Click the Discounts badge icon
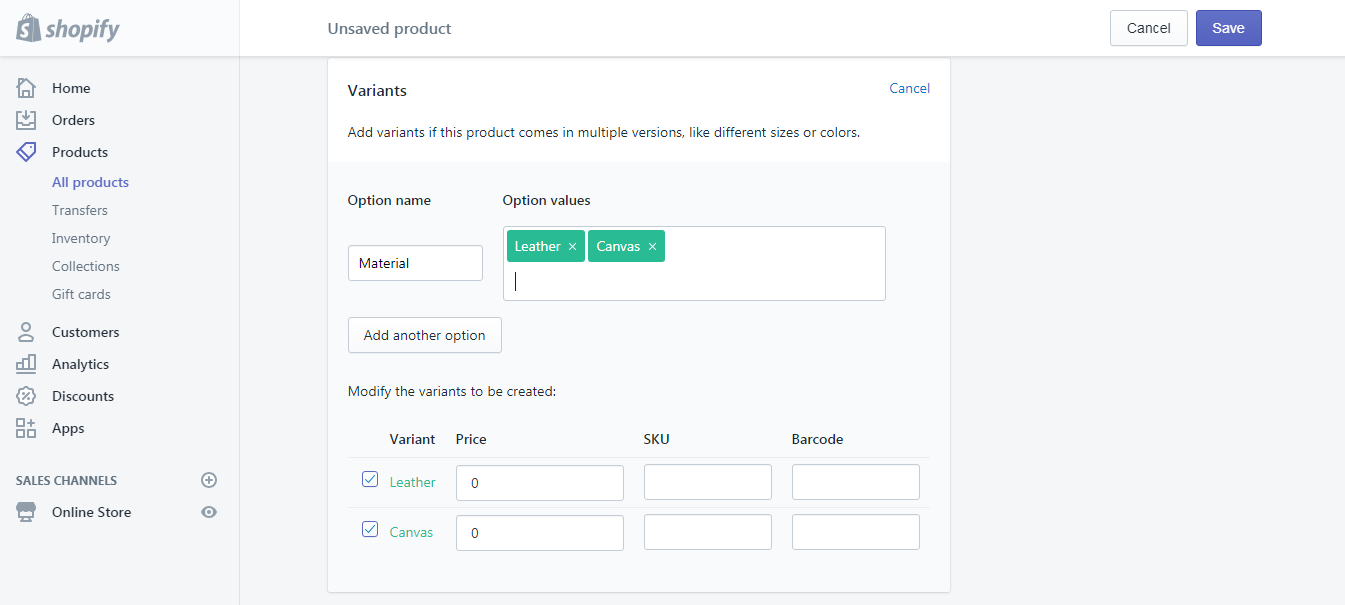 click(x=26, y=396)
